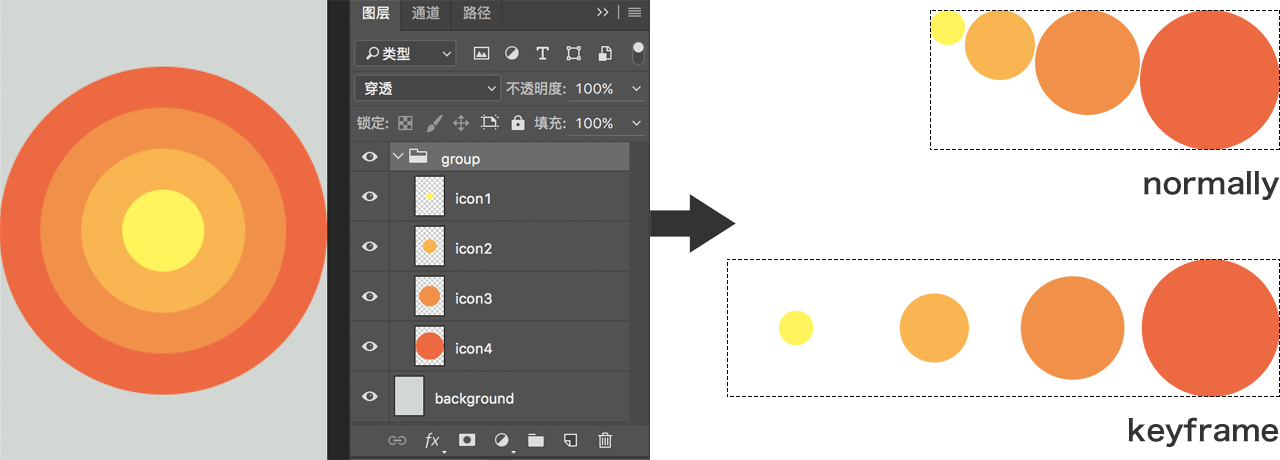Click the icon4 layer thumbnail
This screenshot has width=1280, height=460.
[x=429, y=347]
